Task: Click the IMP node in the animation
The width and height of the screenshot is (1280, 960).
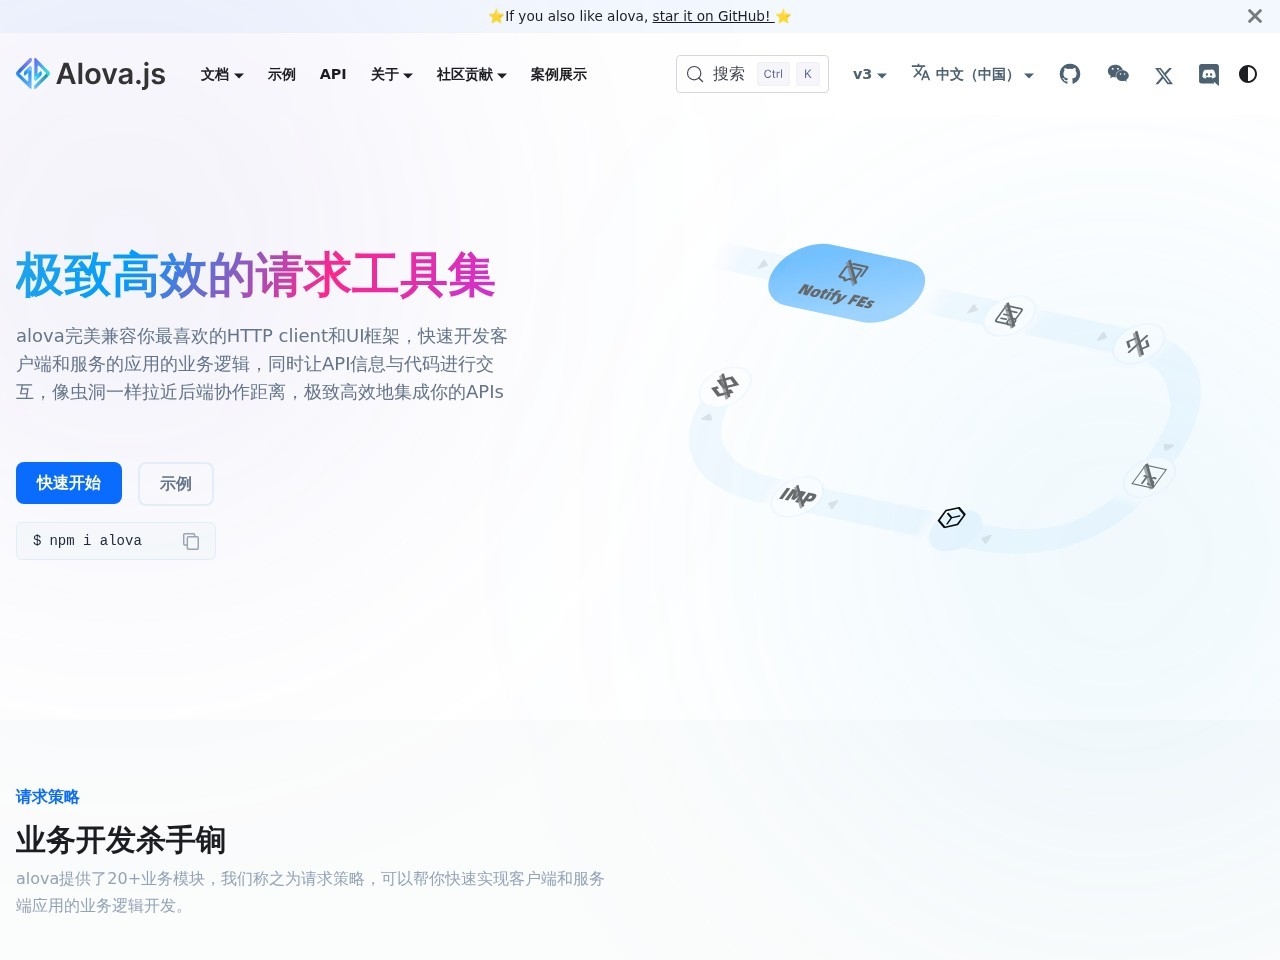Action: pyautogui.click(x=798, y=495)
